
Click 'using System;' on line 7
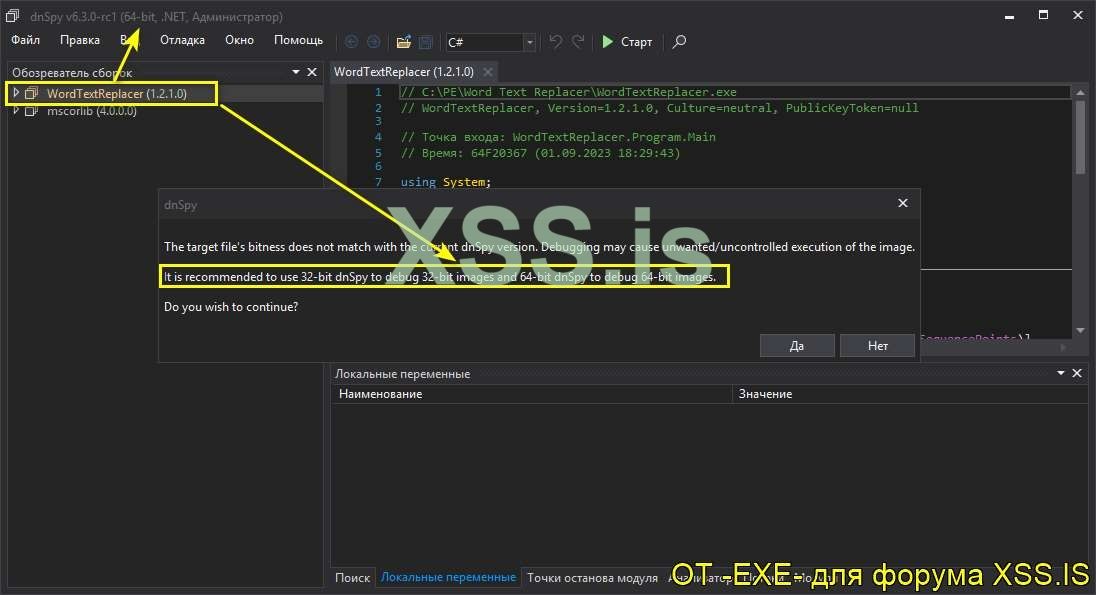(446, 182)
